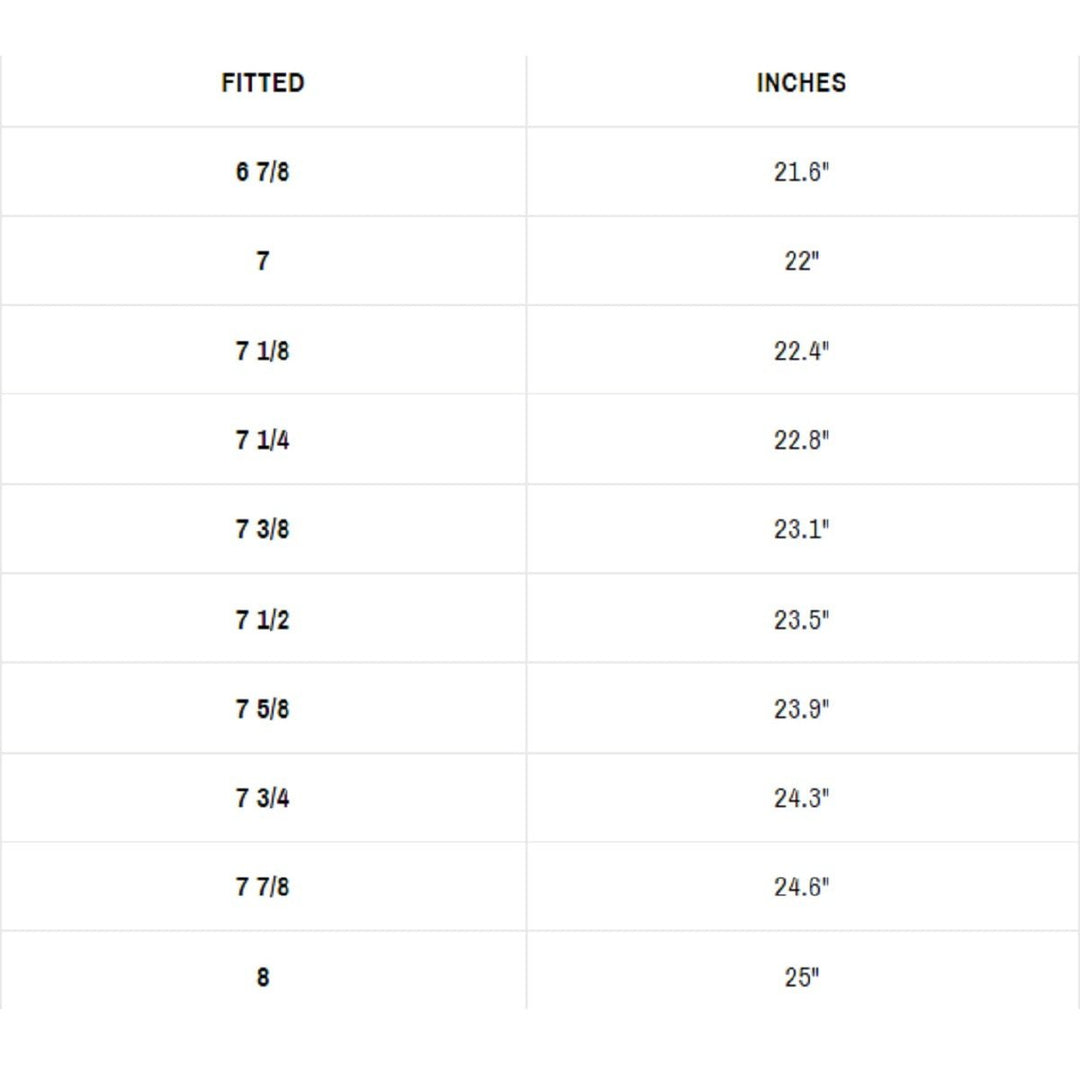Click the 23.5" inches value
1080x1080 pixels.
801,620
